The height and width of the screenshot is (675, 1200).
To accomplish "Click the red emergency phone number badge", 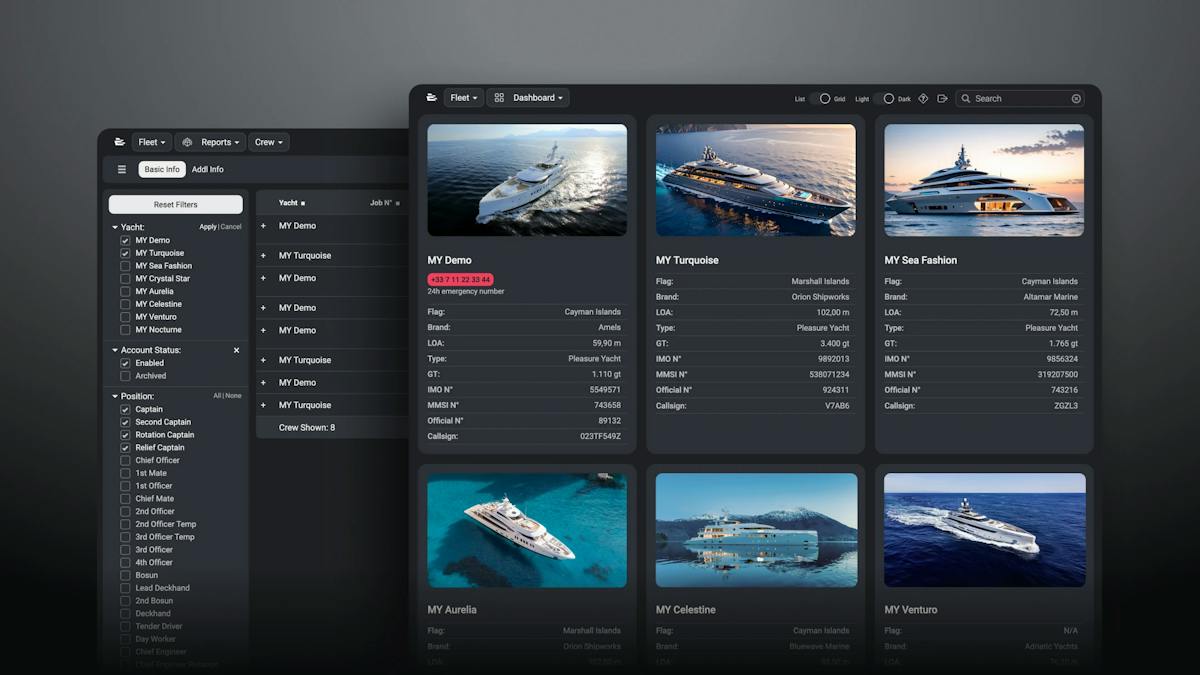I will click(460, 280).
